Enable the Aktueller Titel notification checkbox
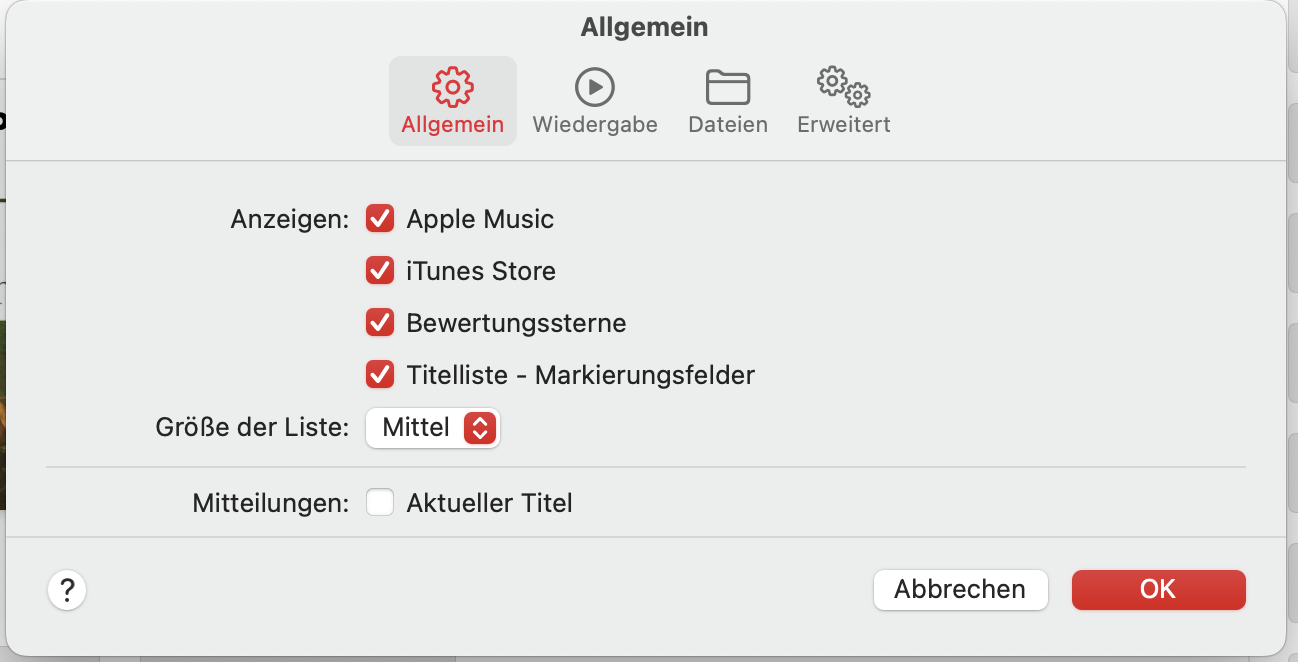This screenshot has height=662, width=1298. click(380, 502)
